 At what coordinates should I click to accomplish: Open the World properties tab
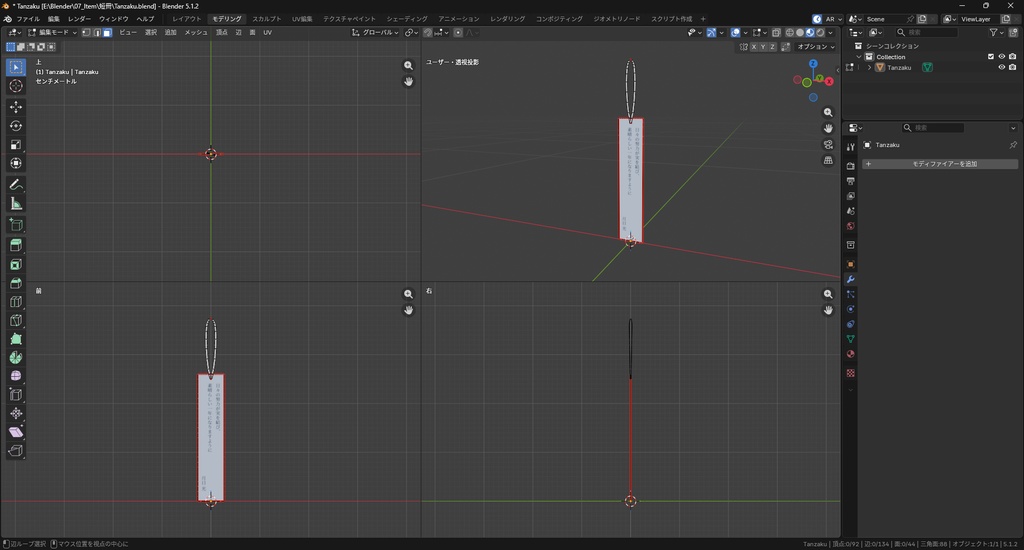click(850, 226)
